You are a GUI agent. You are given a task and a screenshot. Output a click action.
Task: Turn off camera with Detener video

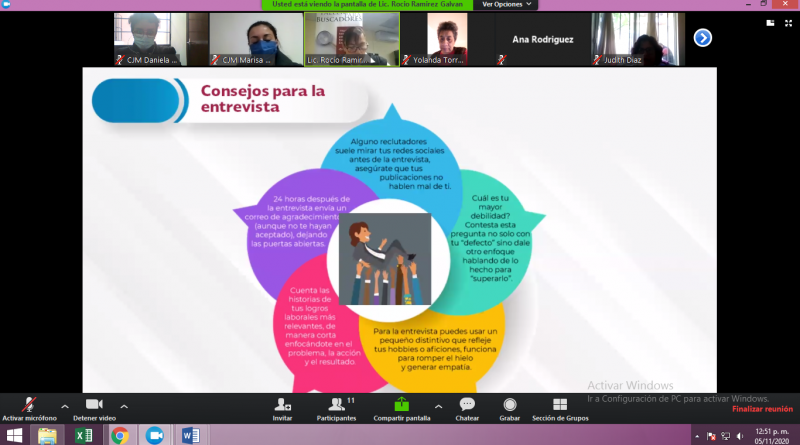[x=94, y=405]
